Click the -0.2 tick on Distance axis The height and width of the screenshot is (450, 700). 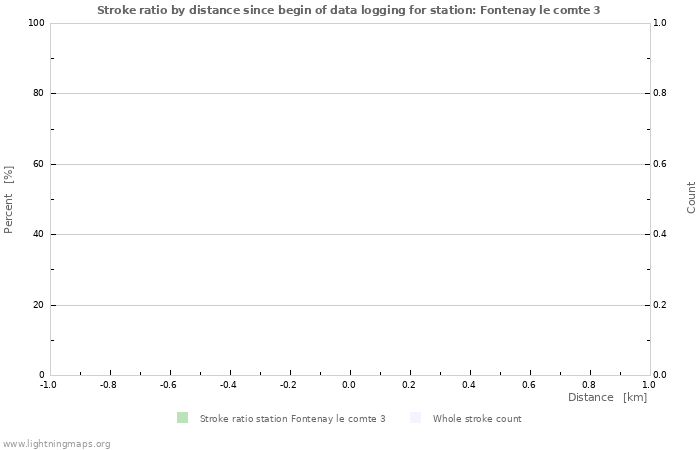pyautogui.click(x=288, y=384)
